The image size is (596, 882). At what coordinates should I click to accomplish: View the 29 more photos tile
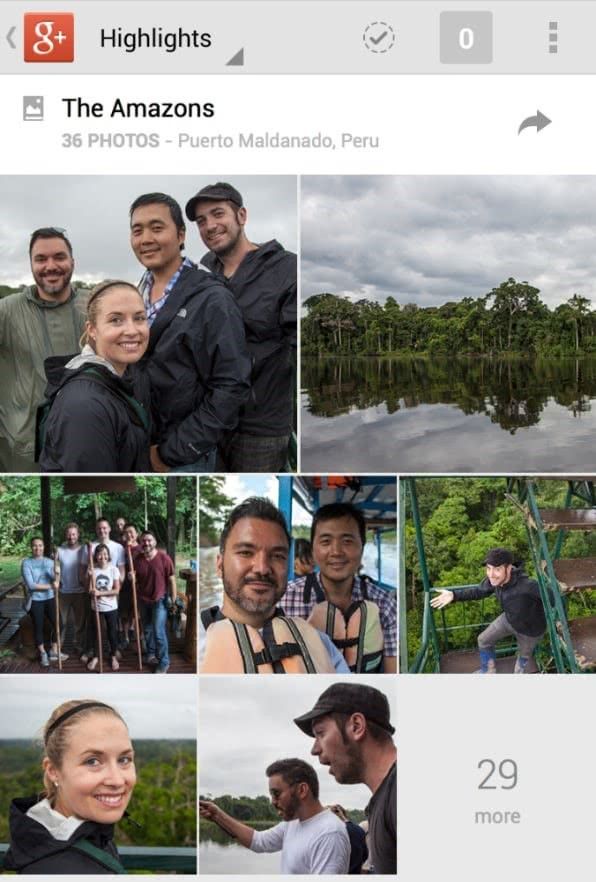(497, 775)
